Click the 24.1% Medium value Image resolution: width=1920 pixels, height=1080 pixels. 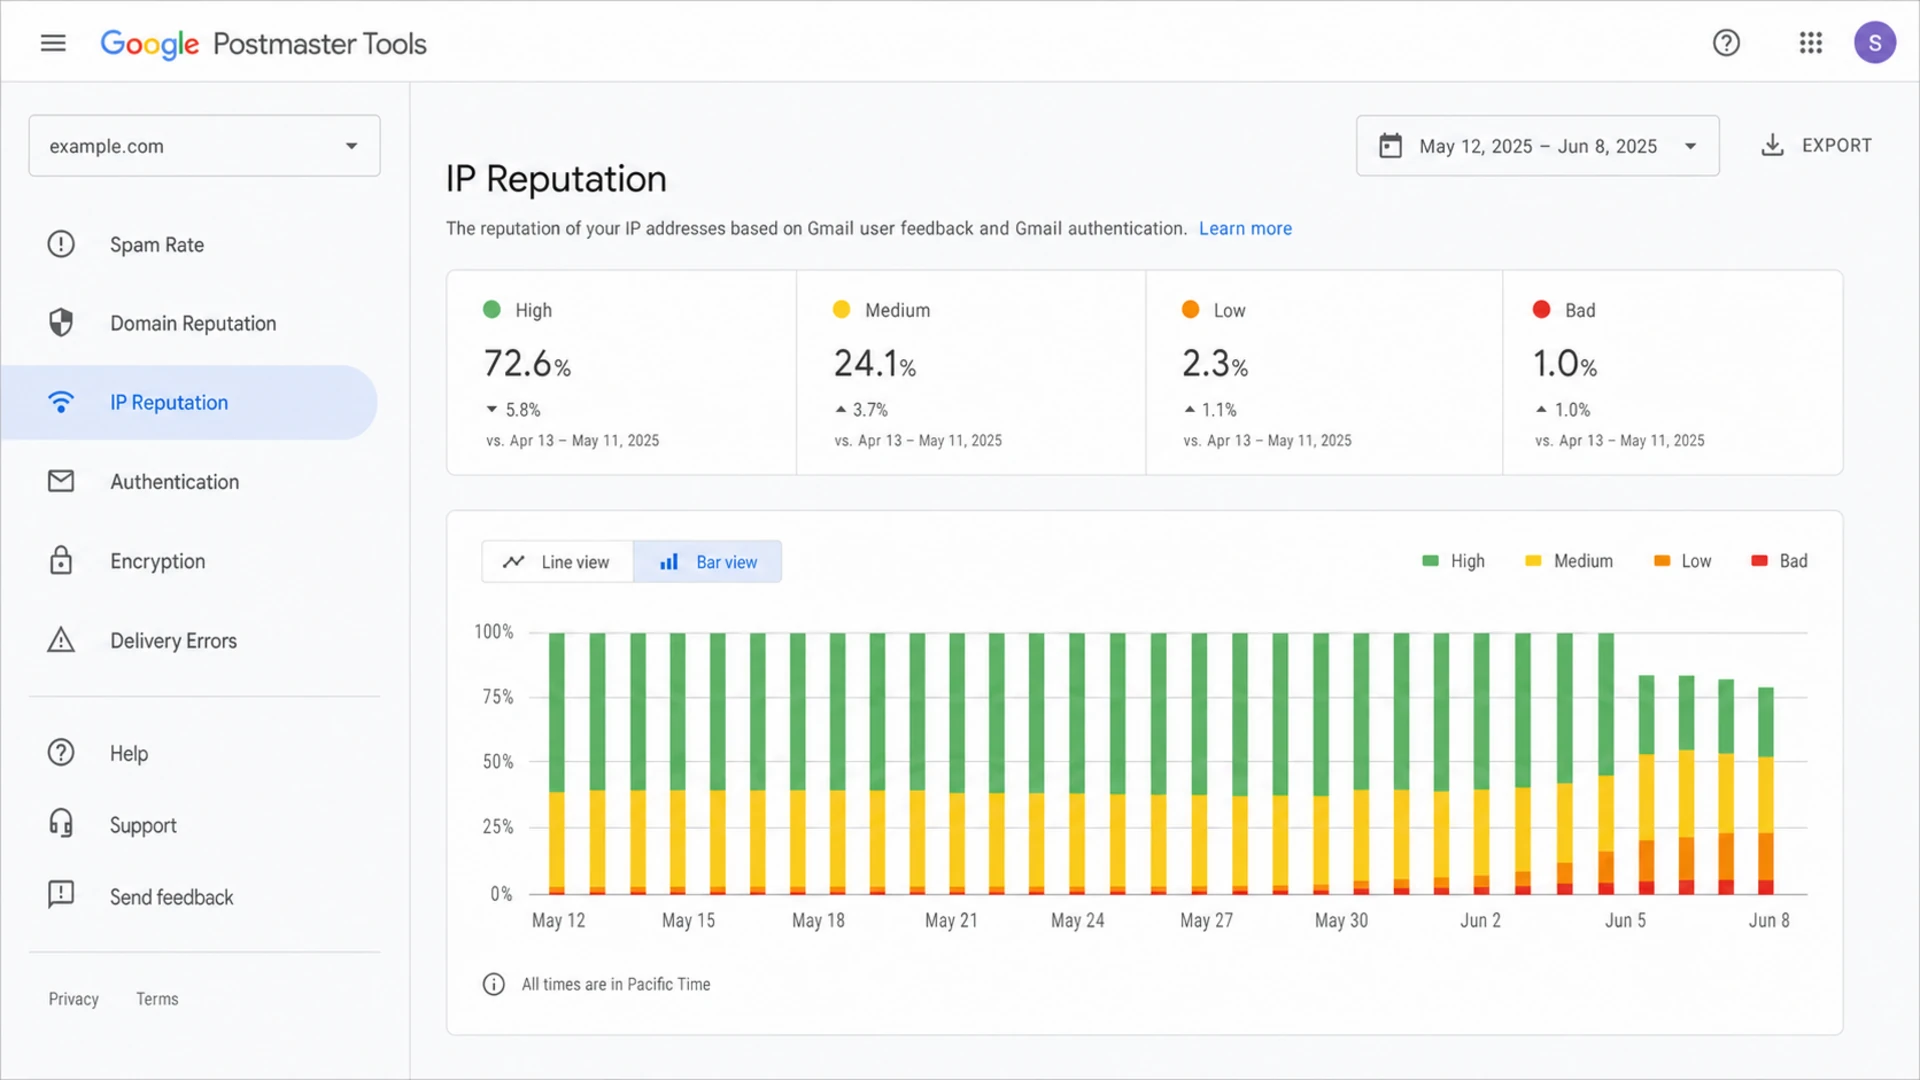click(x=875, y=363)
